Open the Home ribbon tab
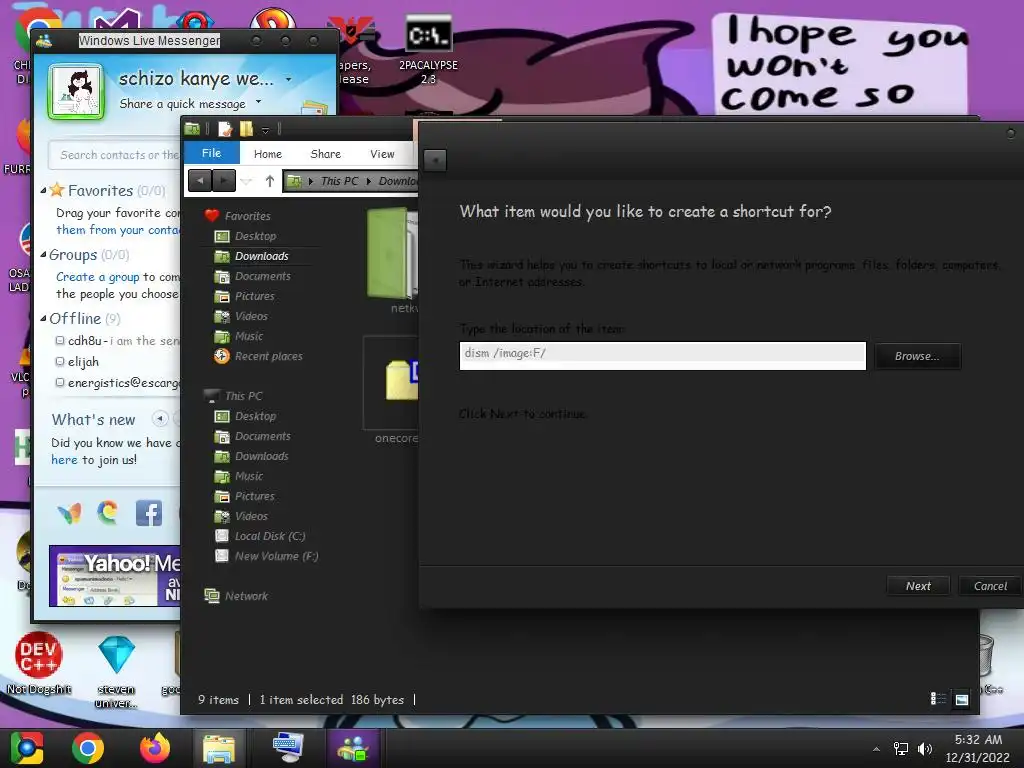Image resolution: width=1024 pixels, height=768 pixels. click(x=268, y=154)
